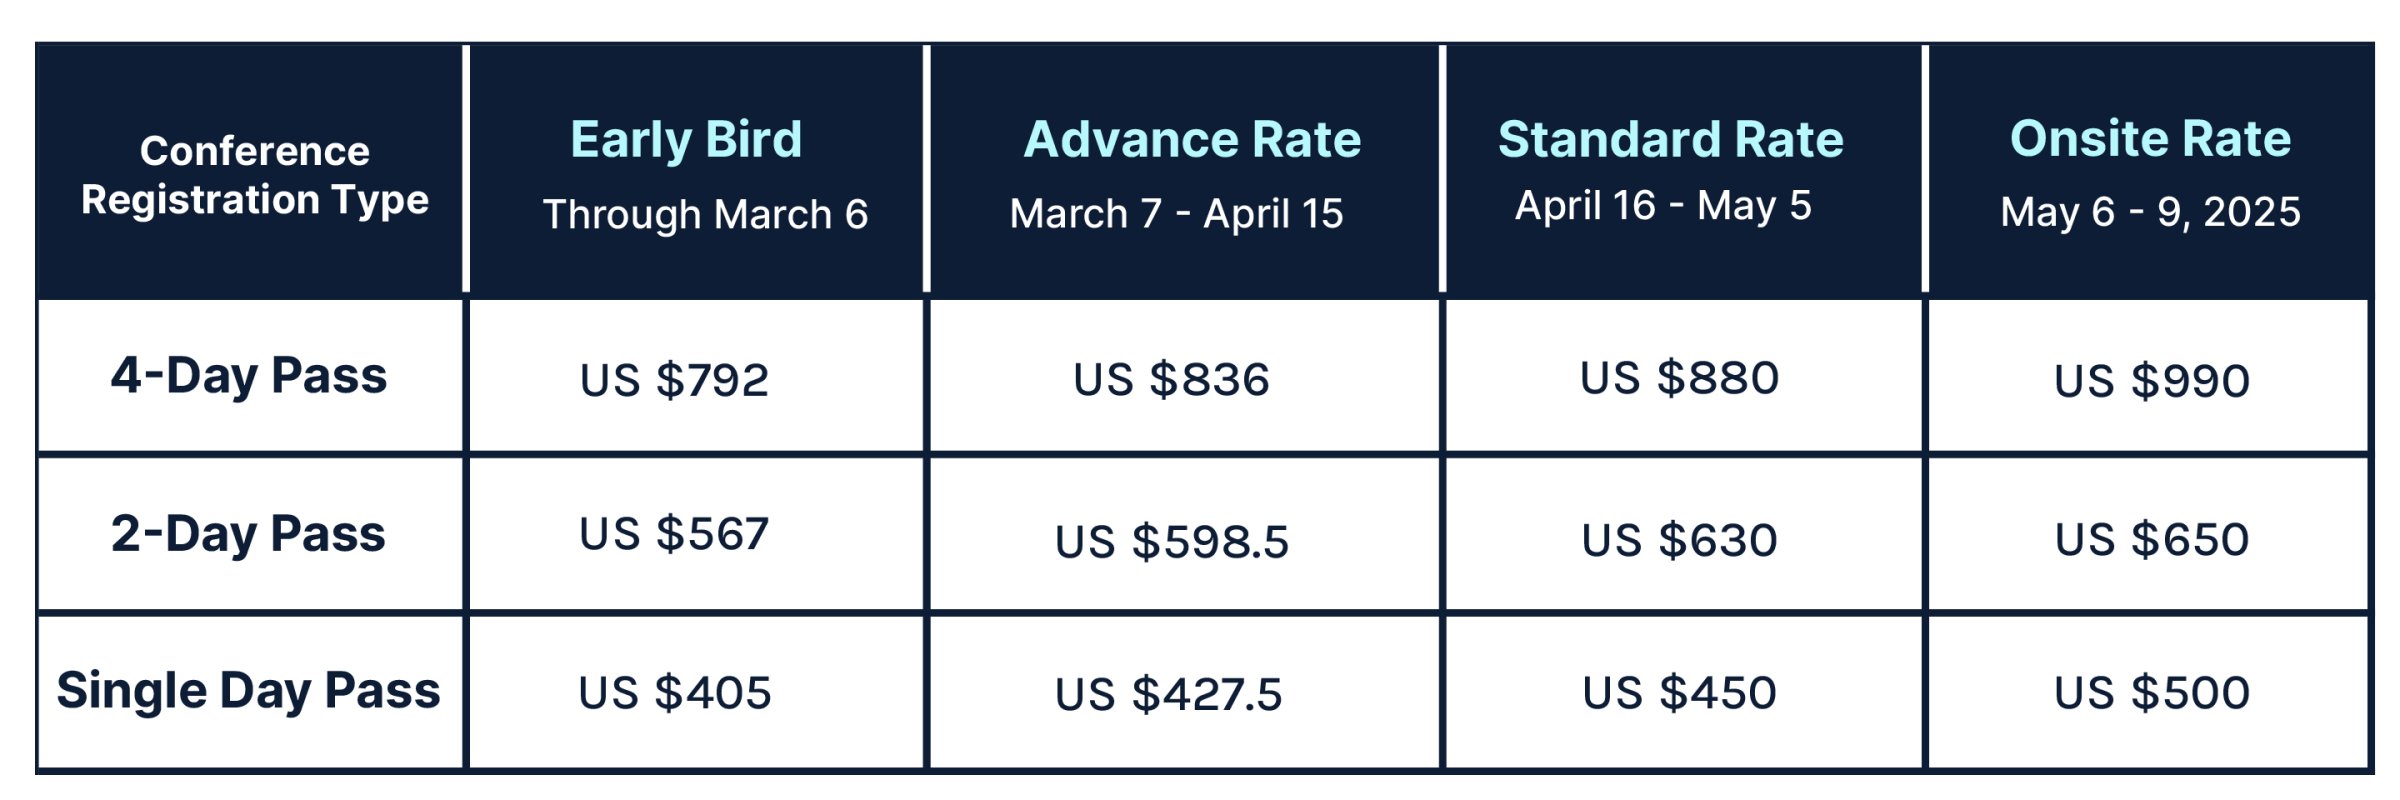
Task: Click the 2-Day Pass row label
Action: click(x=248, y=534)
